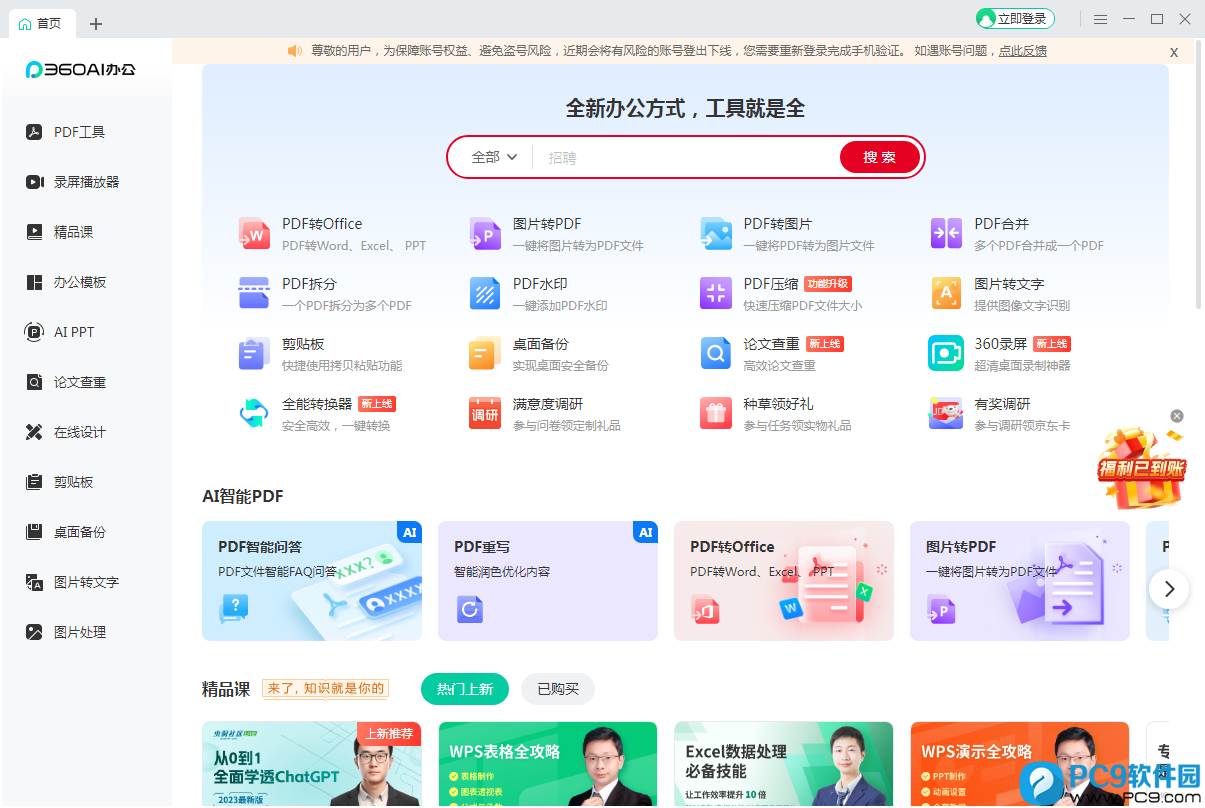Open the hamburger main menu
1205x808 pixels.
[1100, 19]
